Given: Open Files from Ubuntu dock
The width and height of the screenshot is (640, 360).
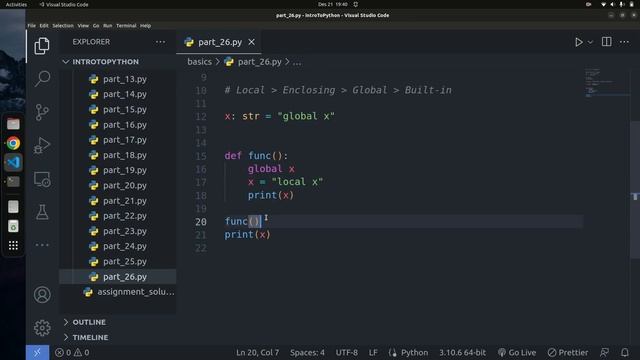Looking at the screenshot, I should [x=13, y=124].
